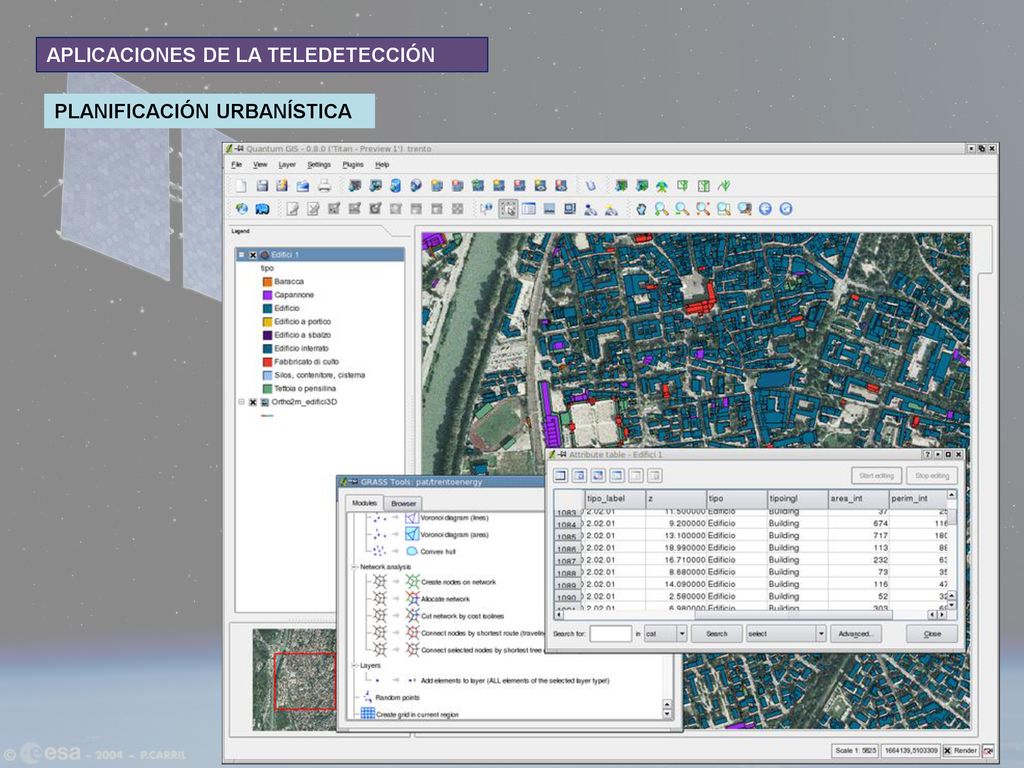The width and height of the screenshot is (1024, 768).
Task: Click the Start editing button
Action: tap(876, 475)
